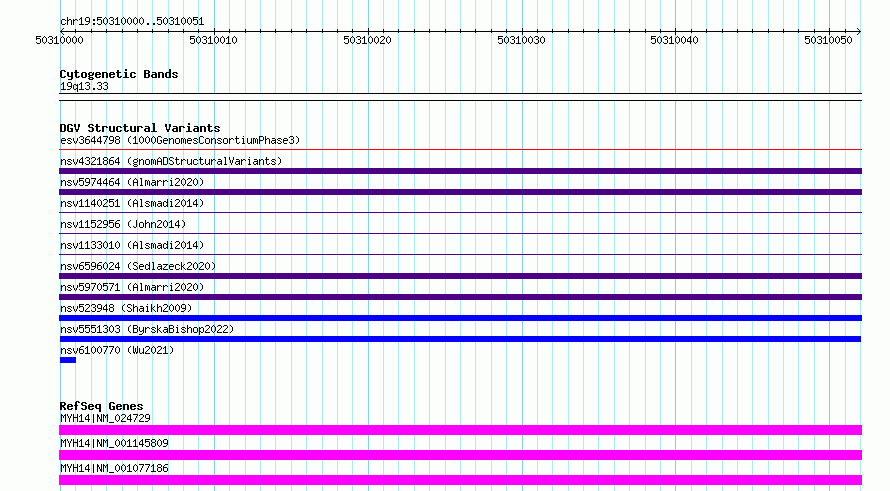This screenshot has height=491, width=890.
Task: Click the magenta bar for NM_024729
Action: 460,430
